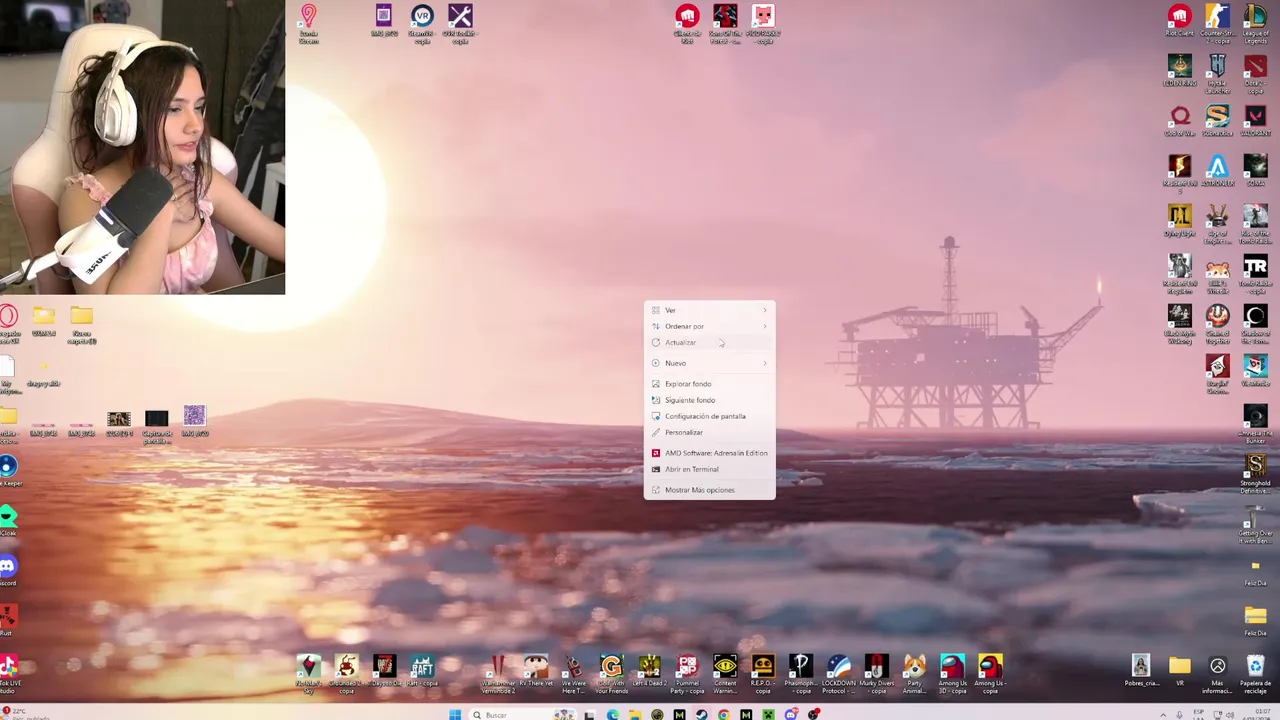The image size is (1280, 720).
Task: Select the Phasmophobia copia icon
Action: pos(800,673)
